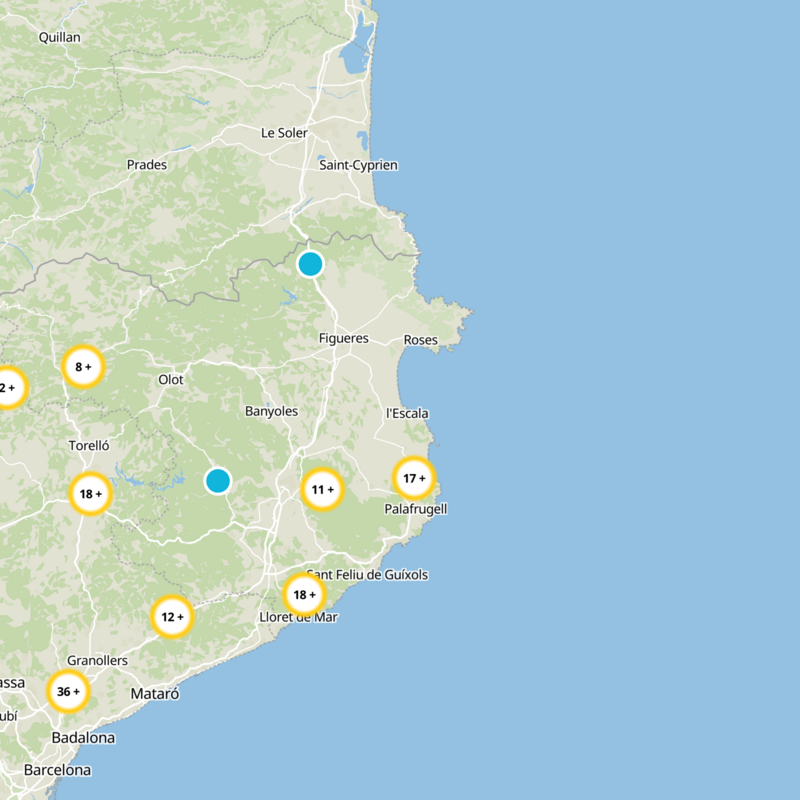Click the Badalona label
This screenshot has width=800, height=800.
pos(83,738)
